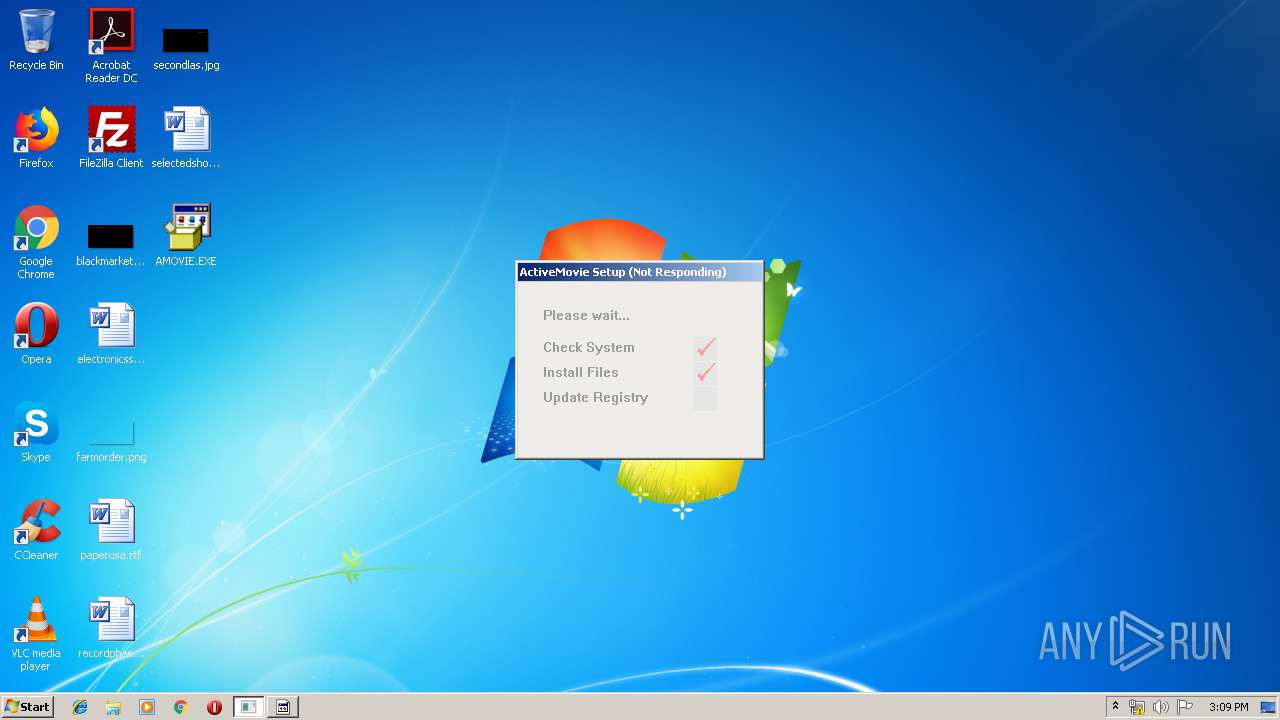Open Internet Explorer in the taskbar
The width and height of the screenshot is (1280, 720).
point(80,707)
